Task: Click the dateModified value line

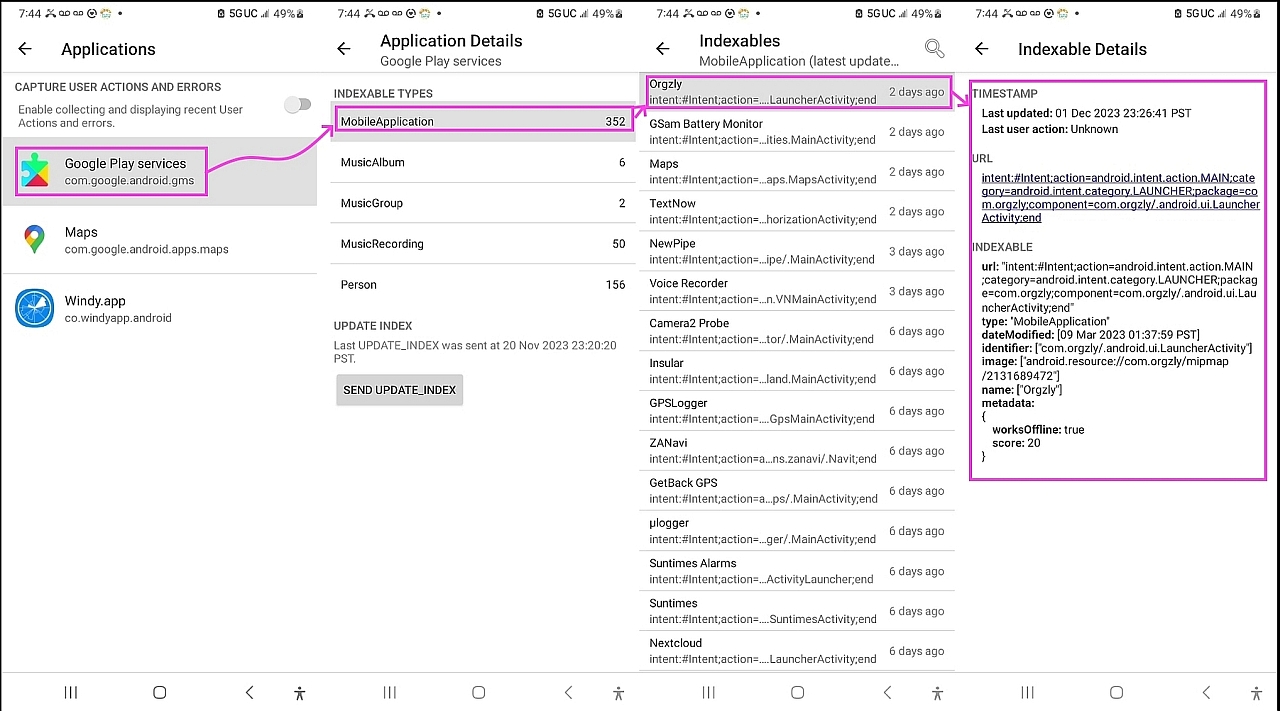Action: (1090, 334)
